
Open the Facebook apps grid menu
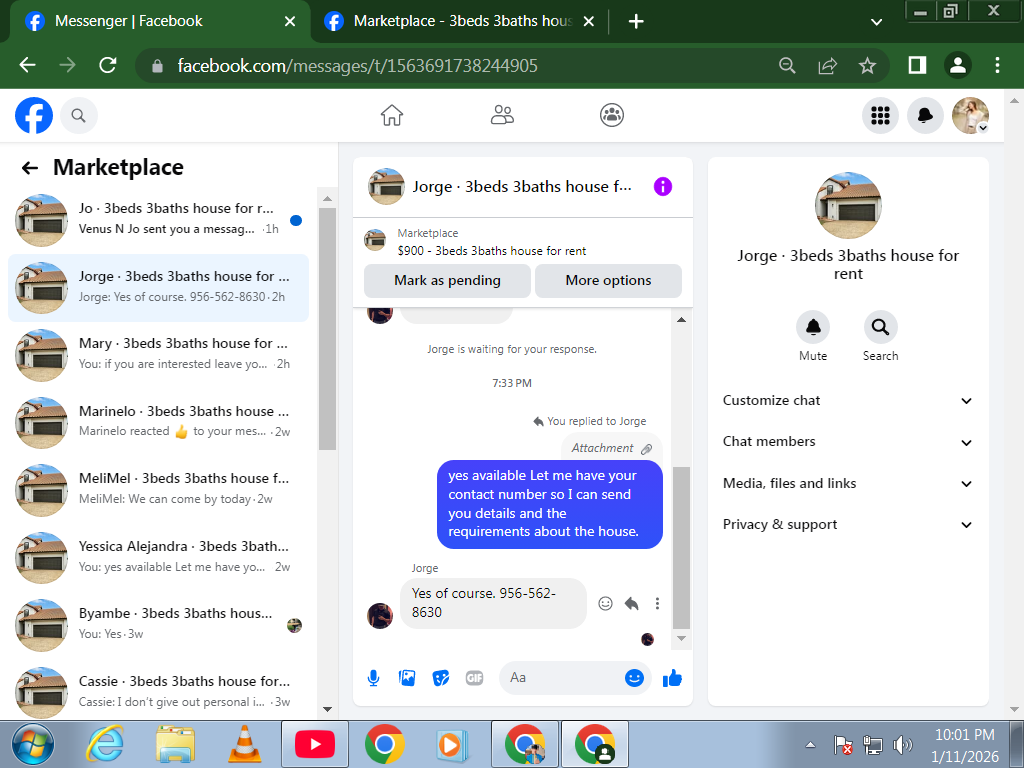880,116
